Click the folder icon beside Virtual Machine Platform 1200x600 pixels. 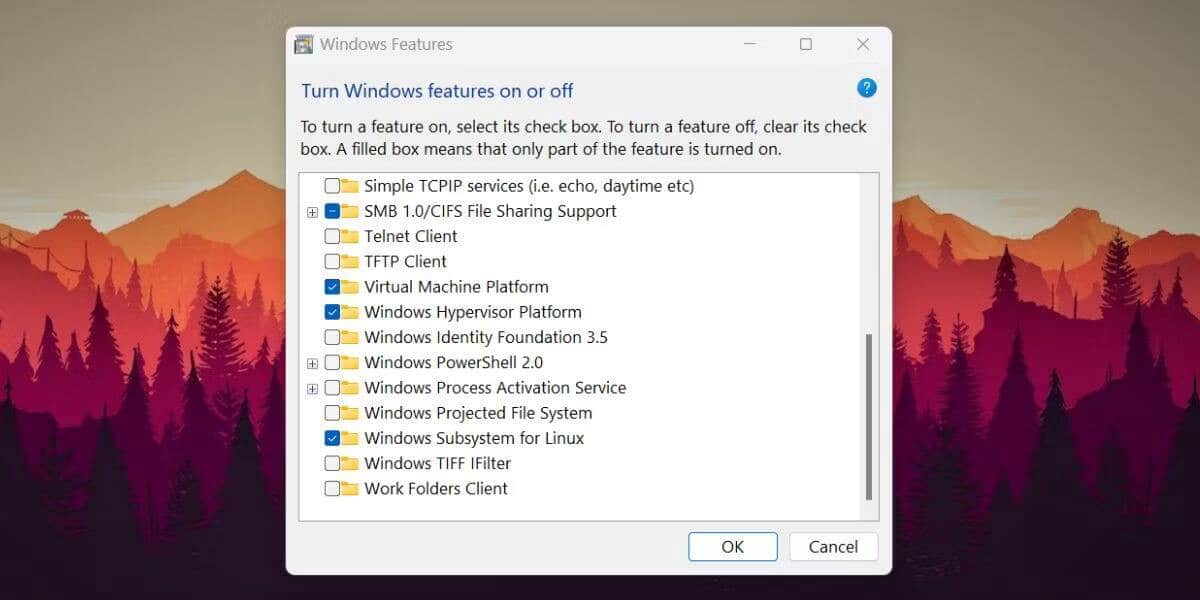pyautogui.click(x=349, y=286)
